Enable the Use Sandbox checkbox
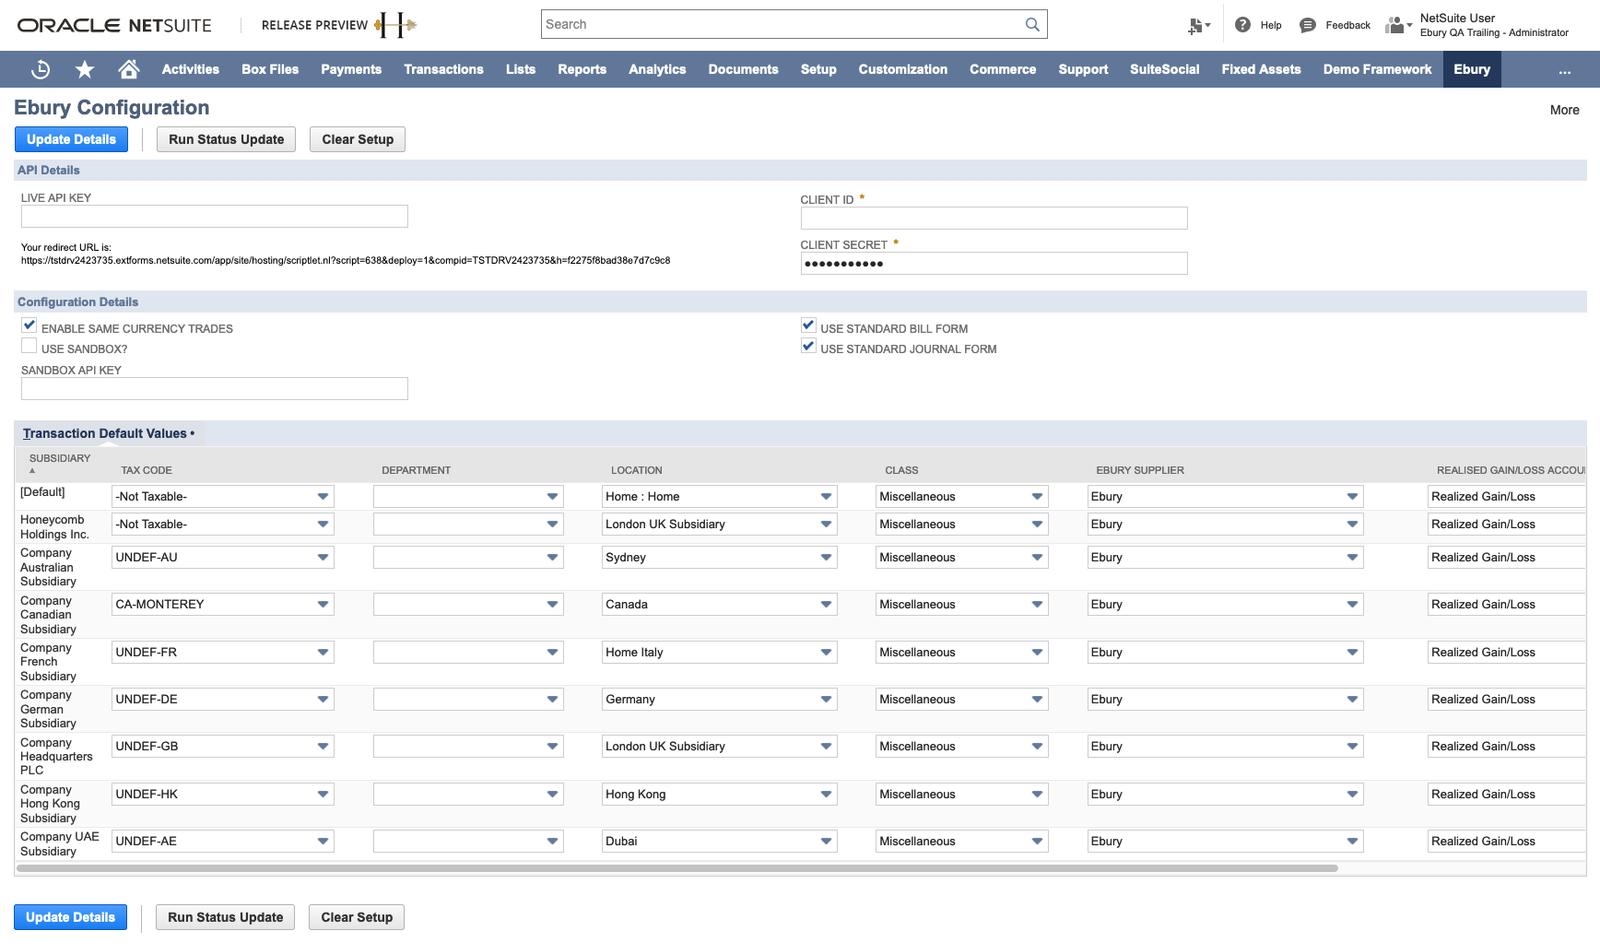This screenshot has width=1600, height=944. [x=29, y=346]
